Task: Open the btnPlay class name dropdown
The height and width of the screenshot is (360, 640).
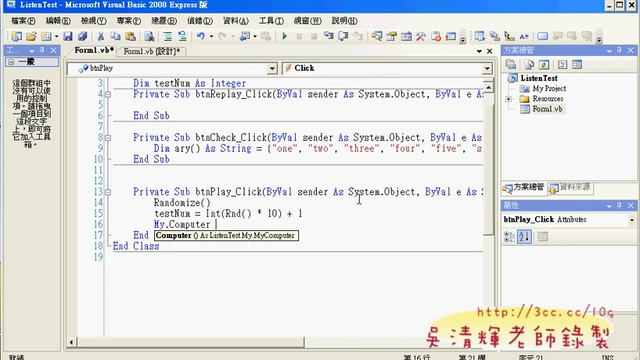Action: (x=272, y=69)
